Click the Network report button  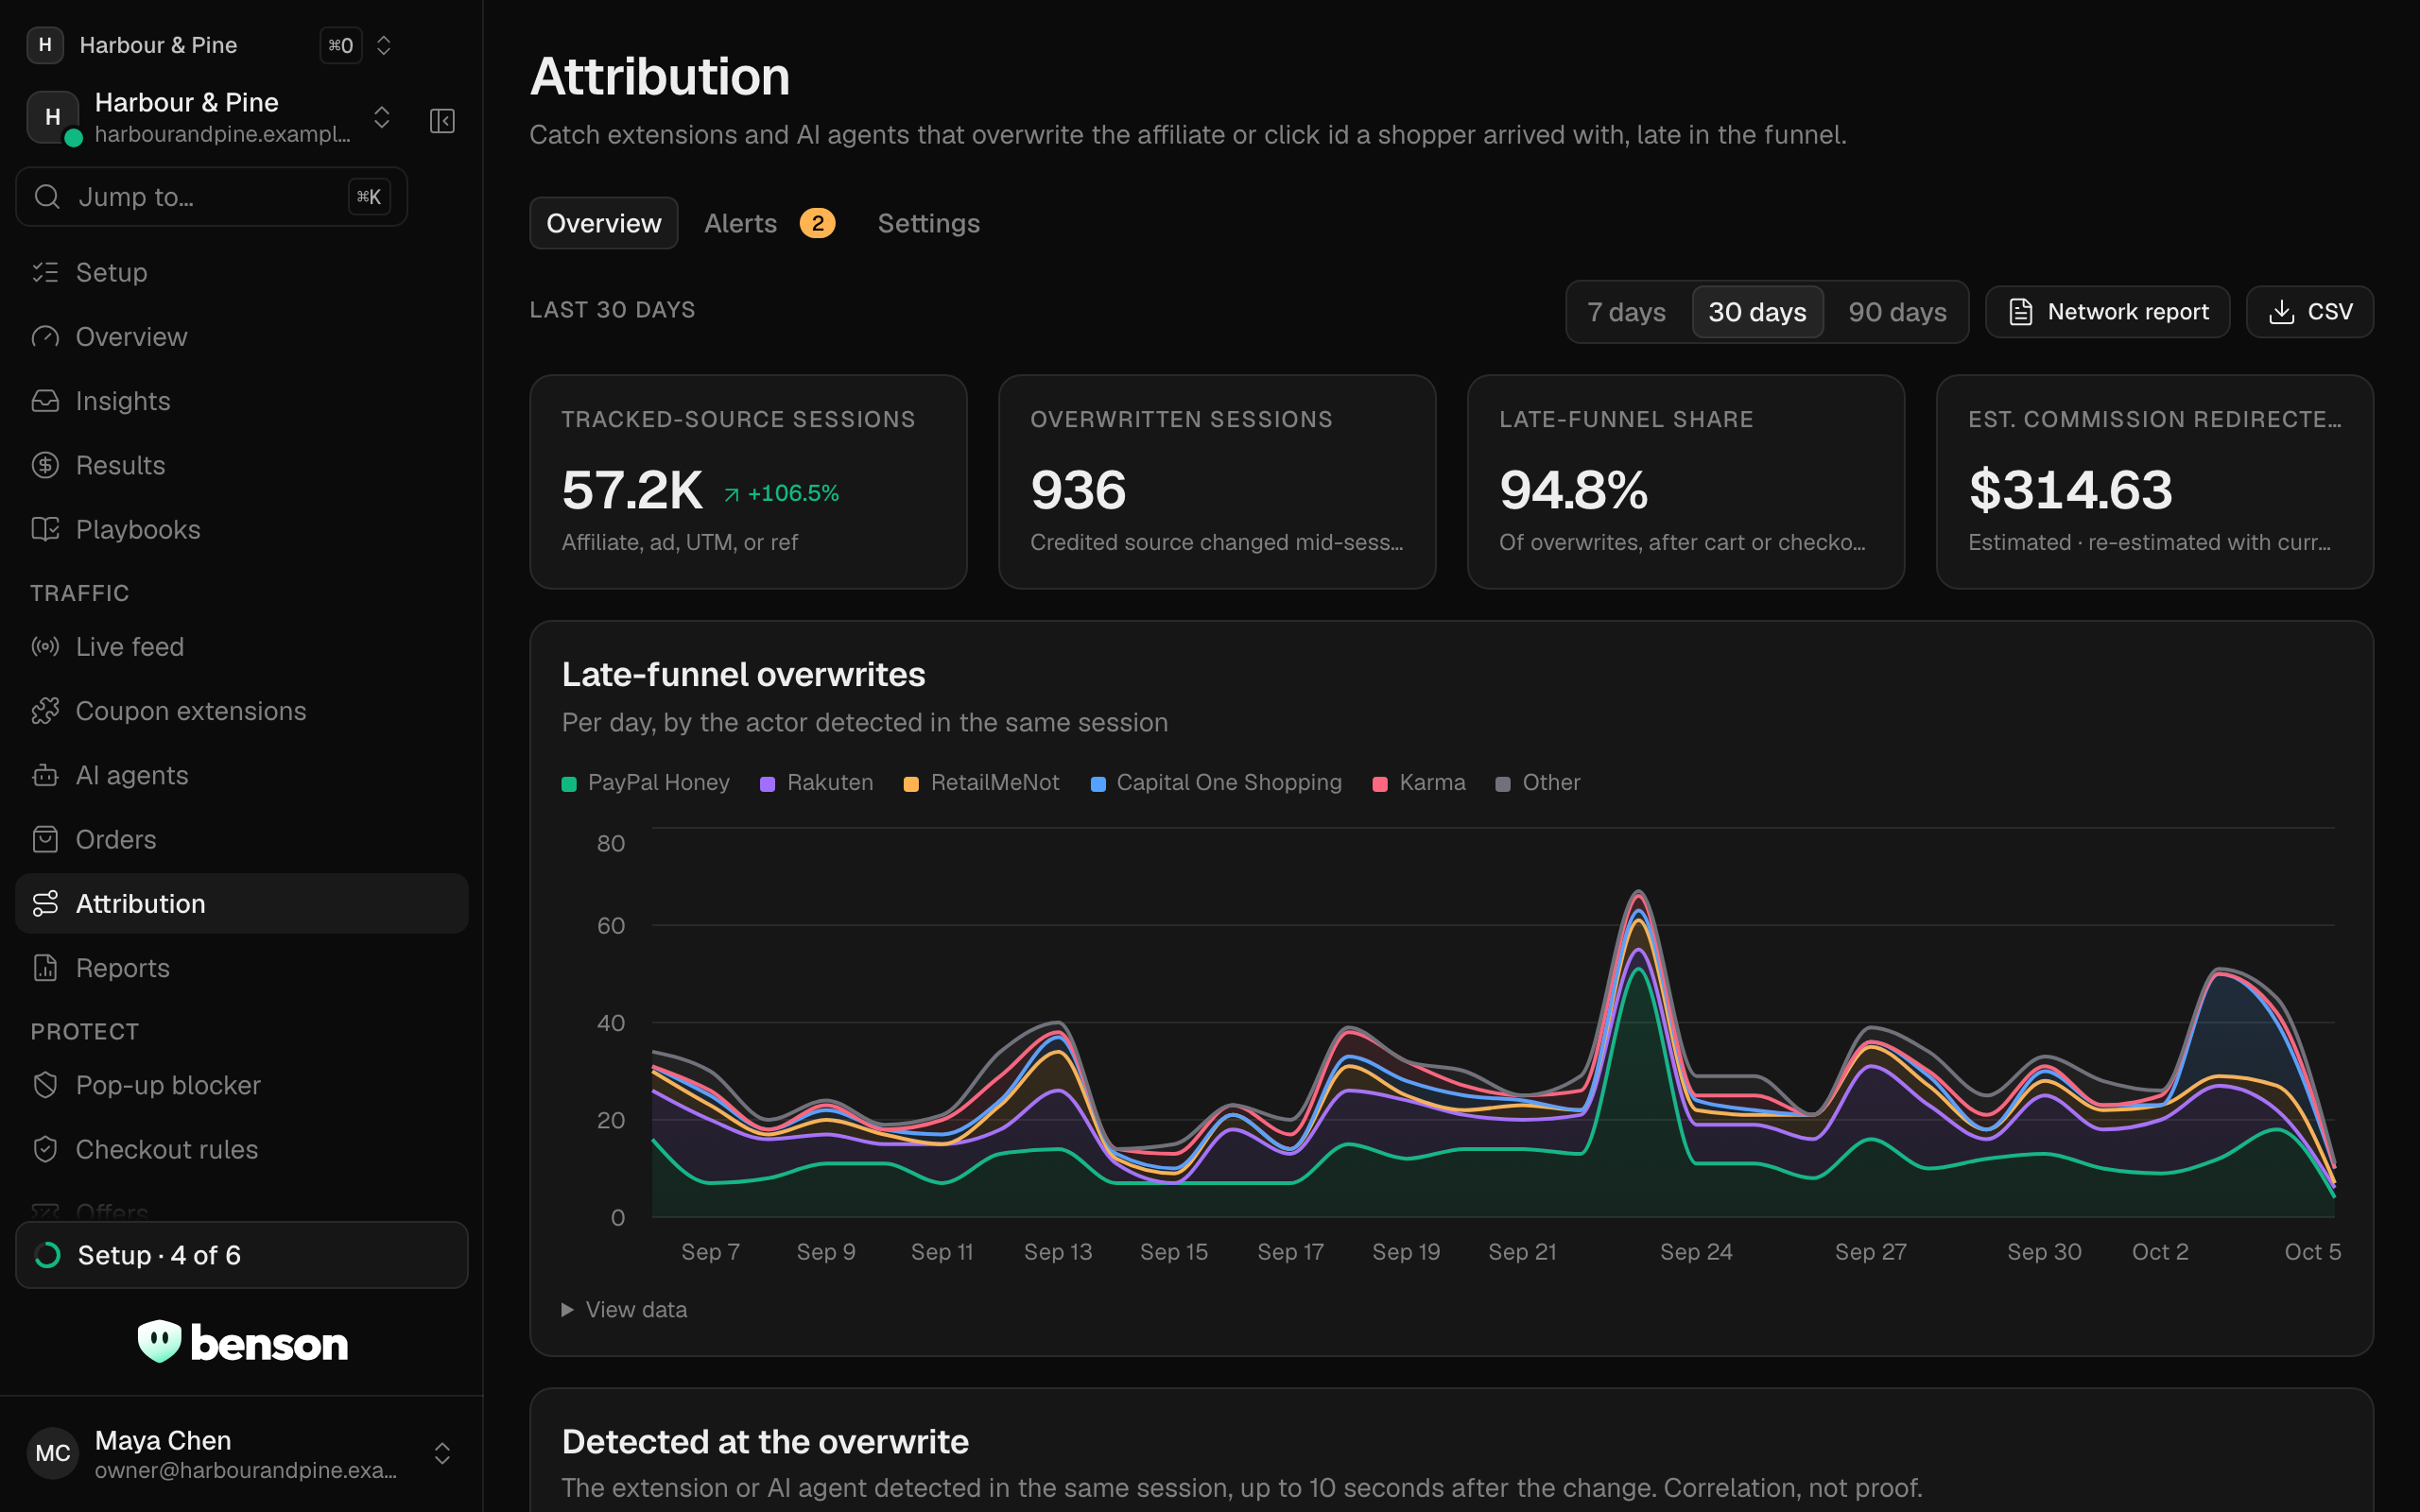pos(2107,312)
